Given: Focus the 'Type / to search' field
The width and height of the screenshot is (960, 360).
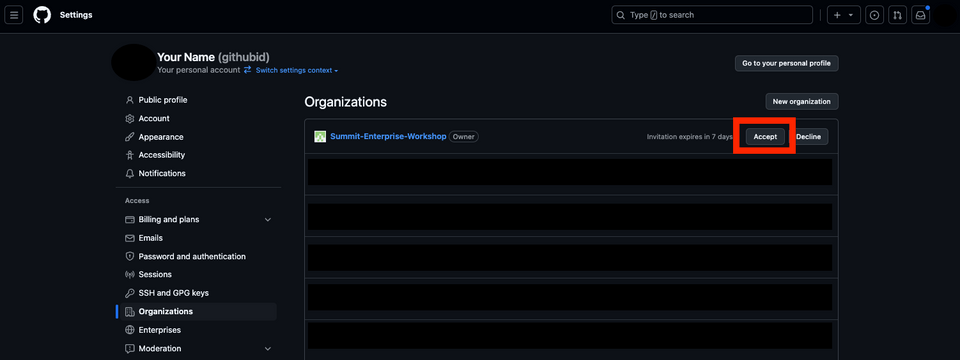Looking at the screenshot, I should (712, 15).
